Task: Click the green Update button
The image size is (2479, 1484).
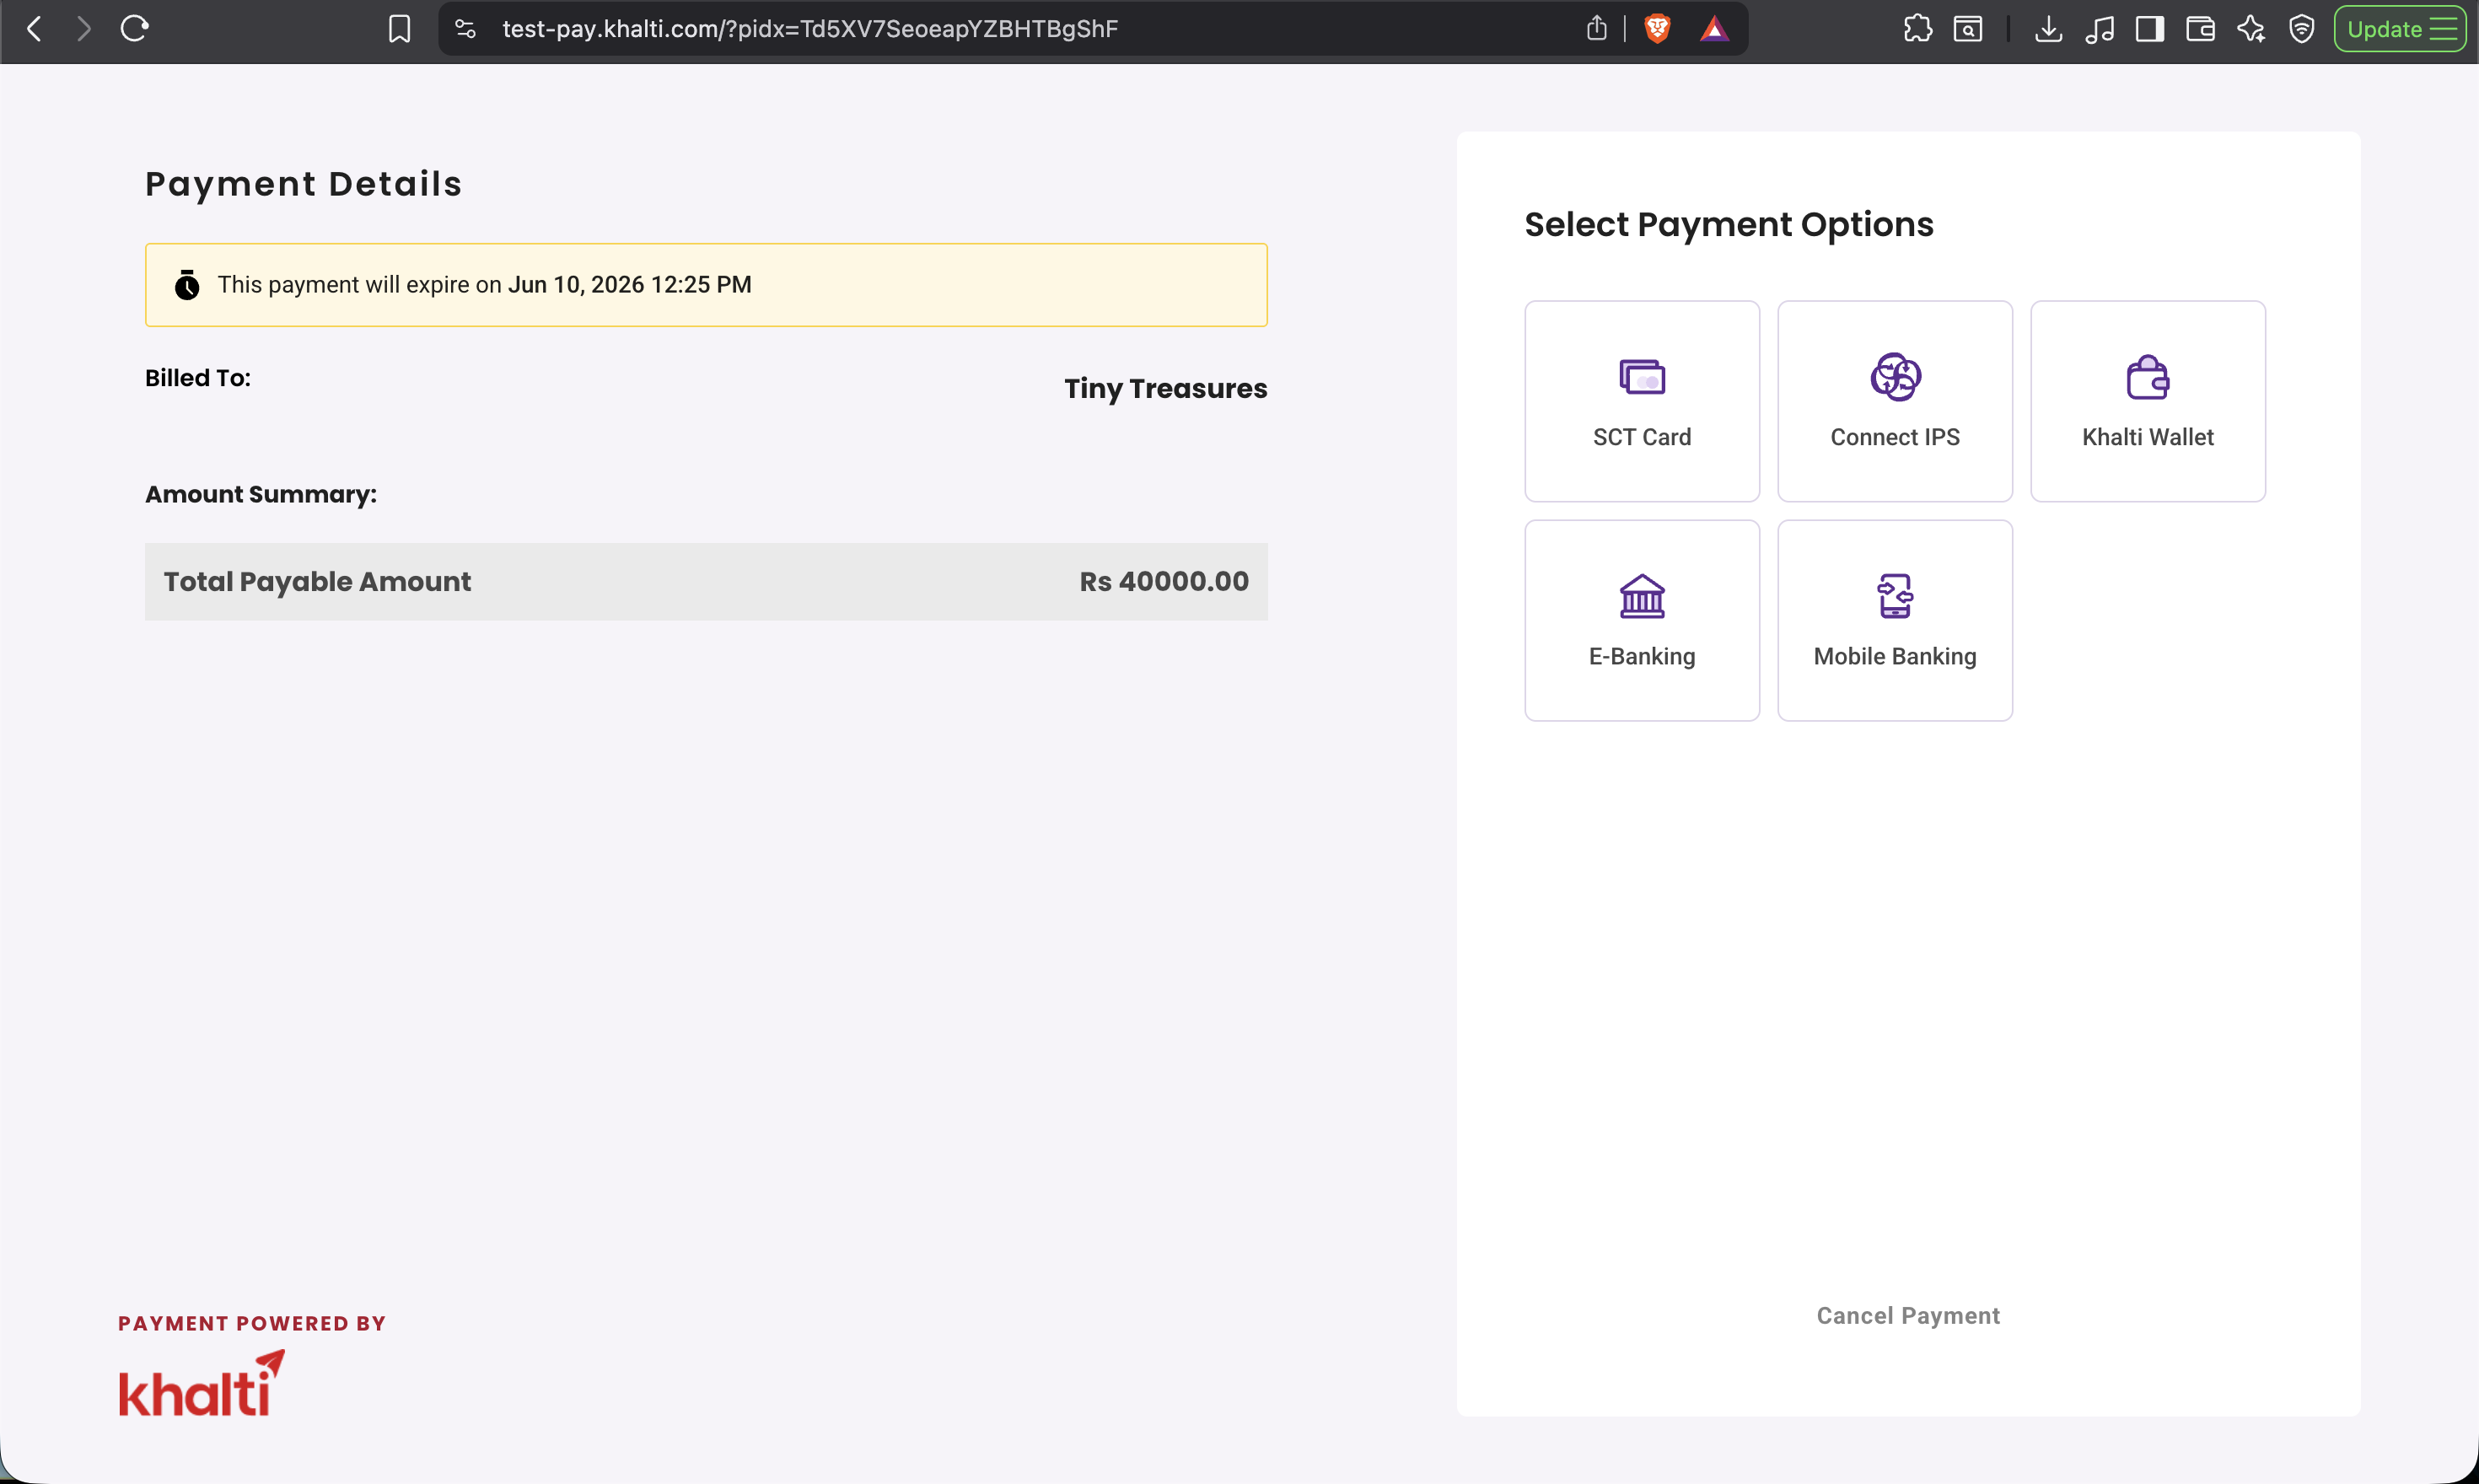Action: pyautogui.click(x=2399, y=29)
